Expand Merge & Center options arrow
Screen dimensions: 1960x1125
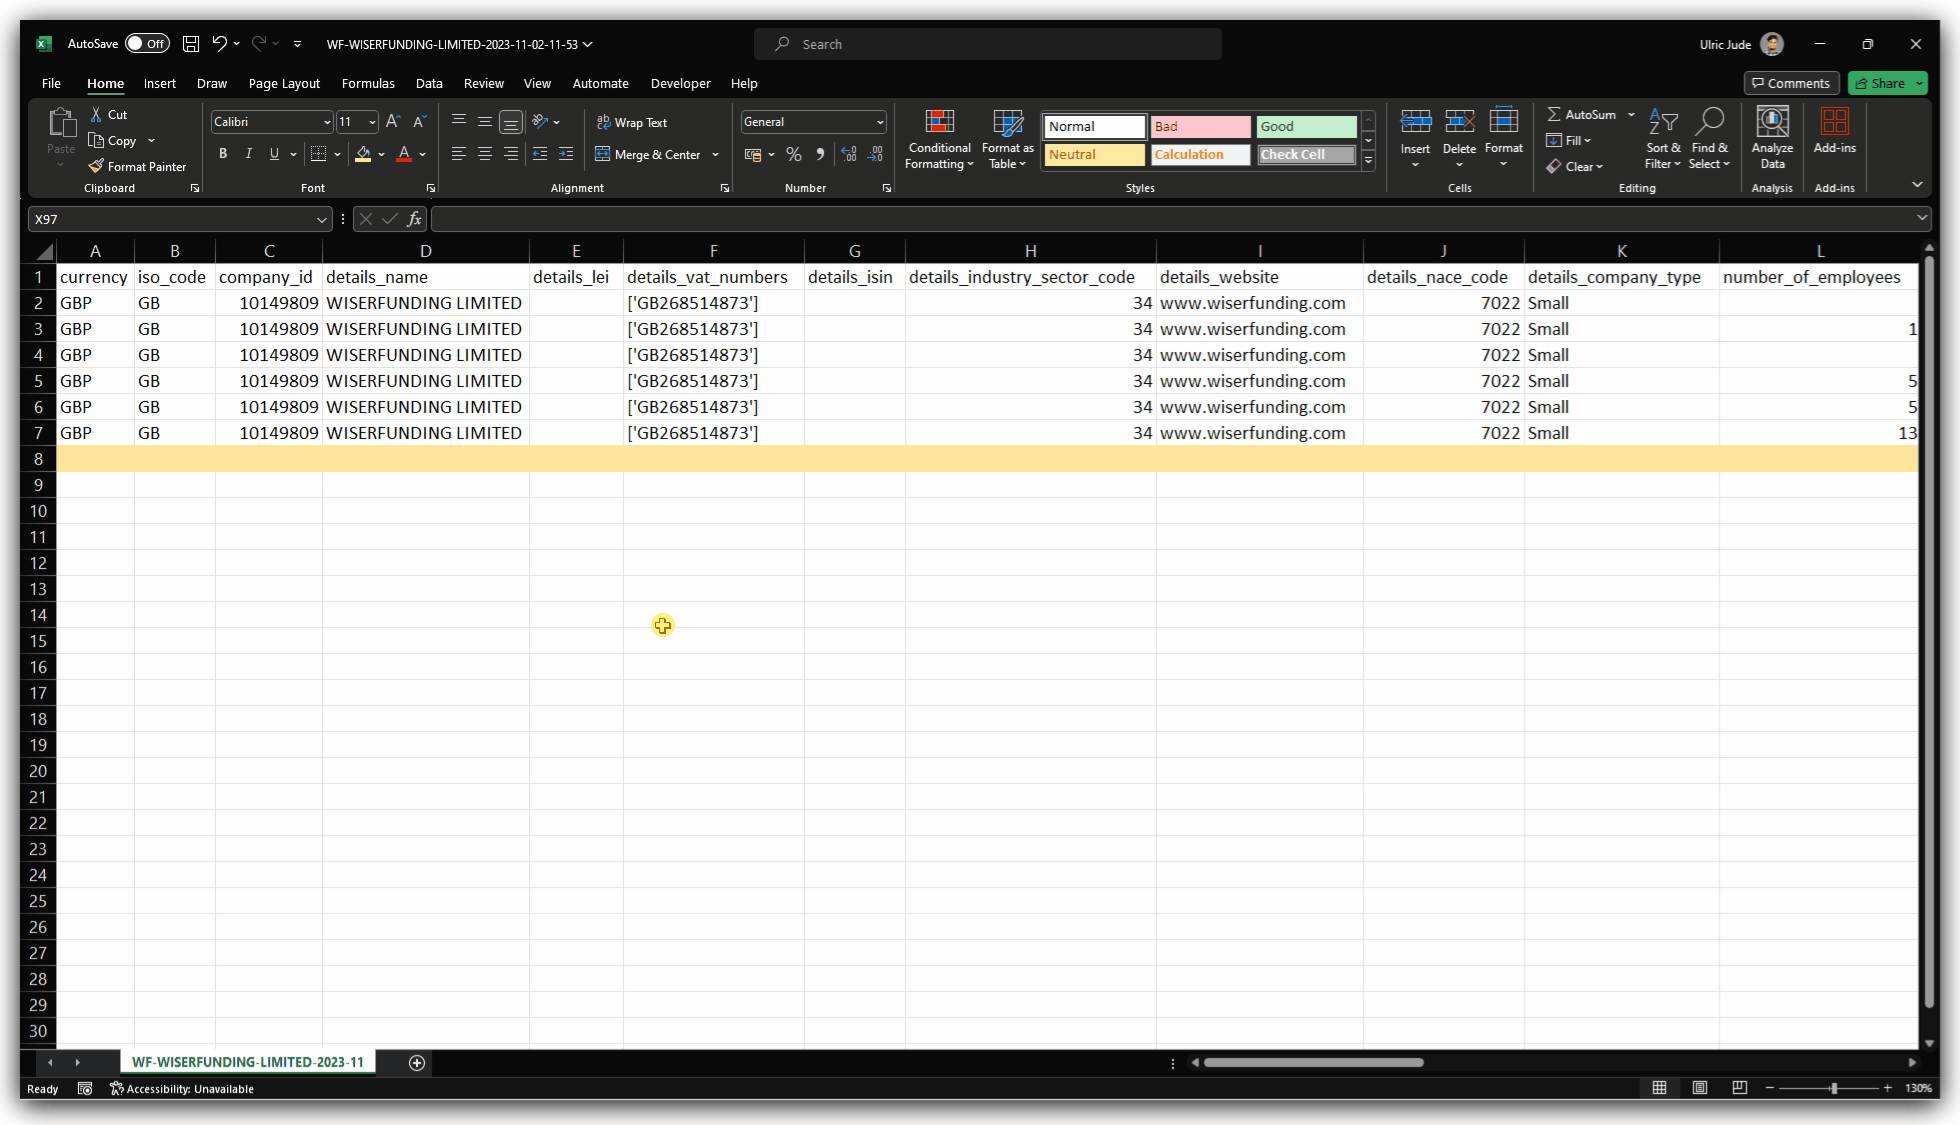[x=716, y=154]
